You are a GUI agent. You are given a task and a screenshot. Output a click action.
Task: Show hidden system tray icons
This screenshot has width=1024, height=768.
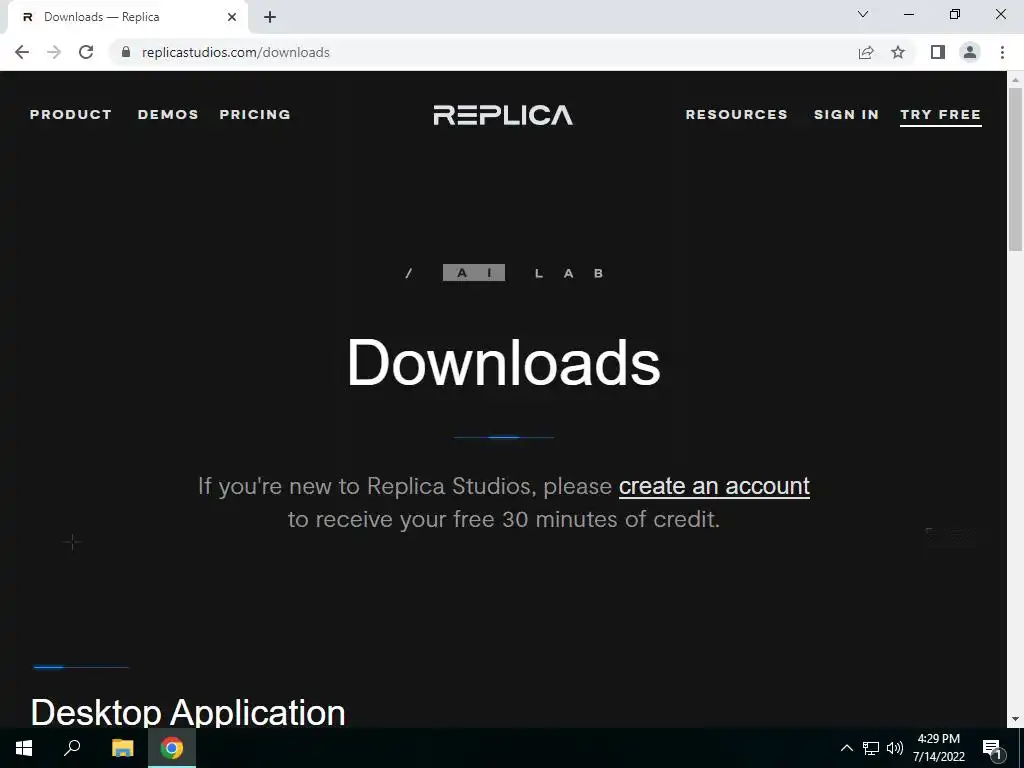[x=846, y=748]
